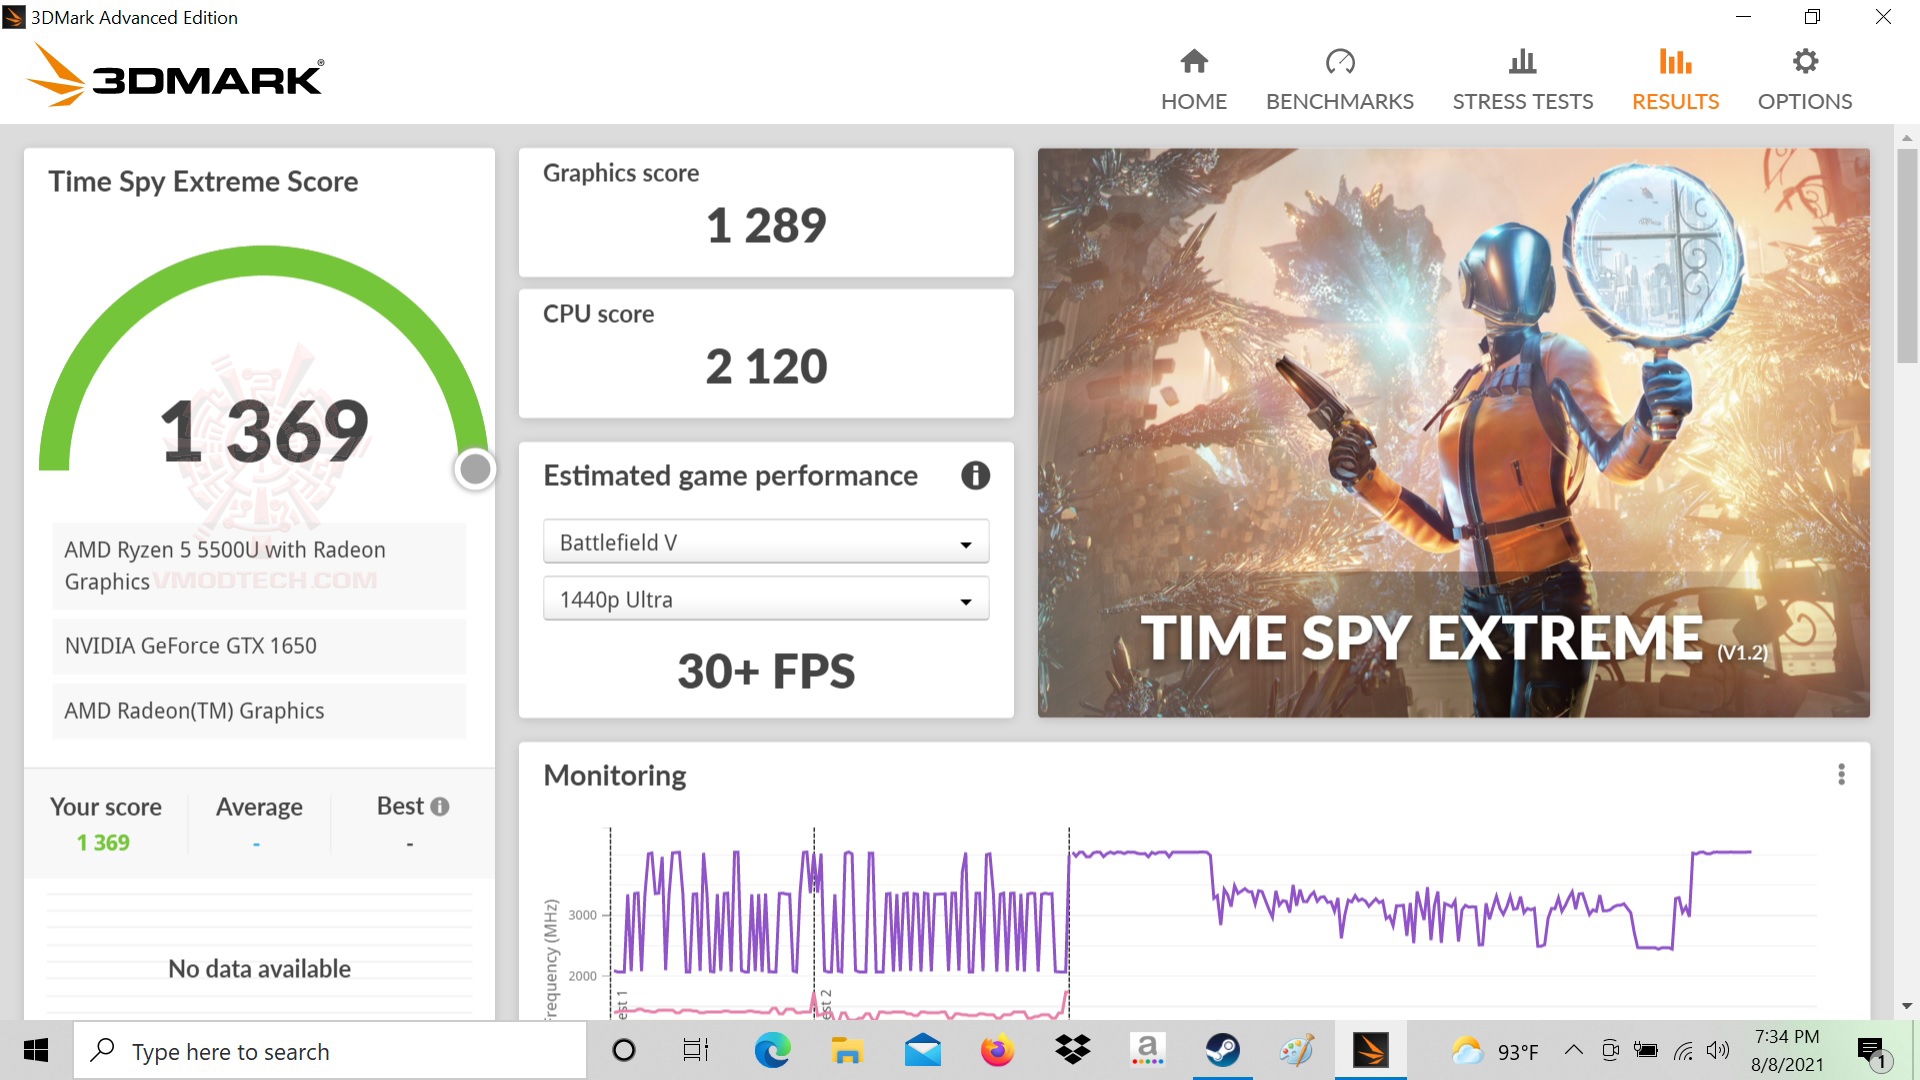
Task: Open Stress Tests chart icon
Action: point(1522,62)
